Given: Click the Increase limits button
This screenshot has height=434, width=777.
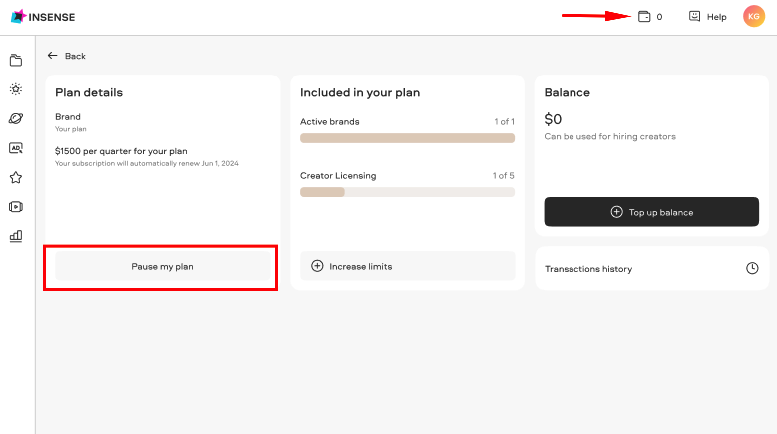Looking at the screenshot, I should (407, 266).
